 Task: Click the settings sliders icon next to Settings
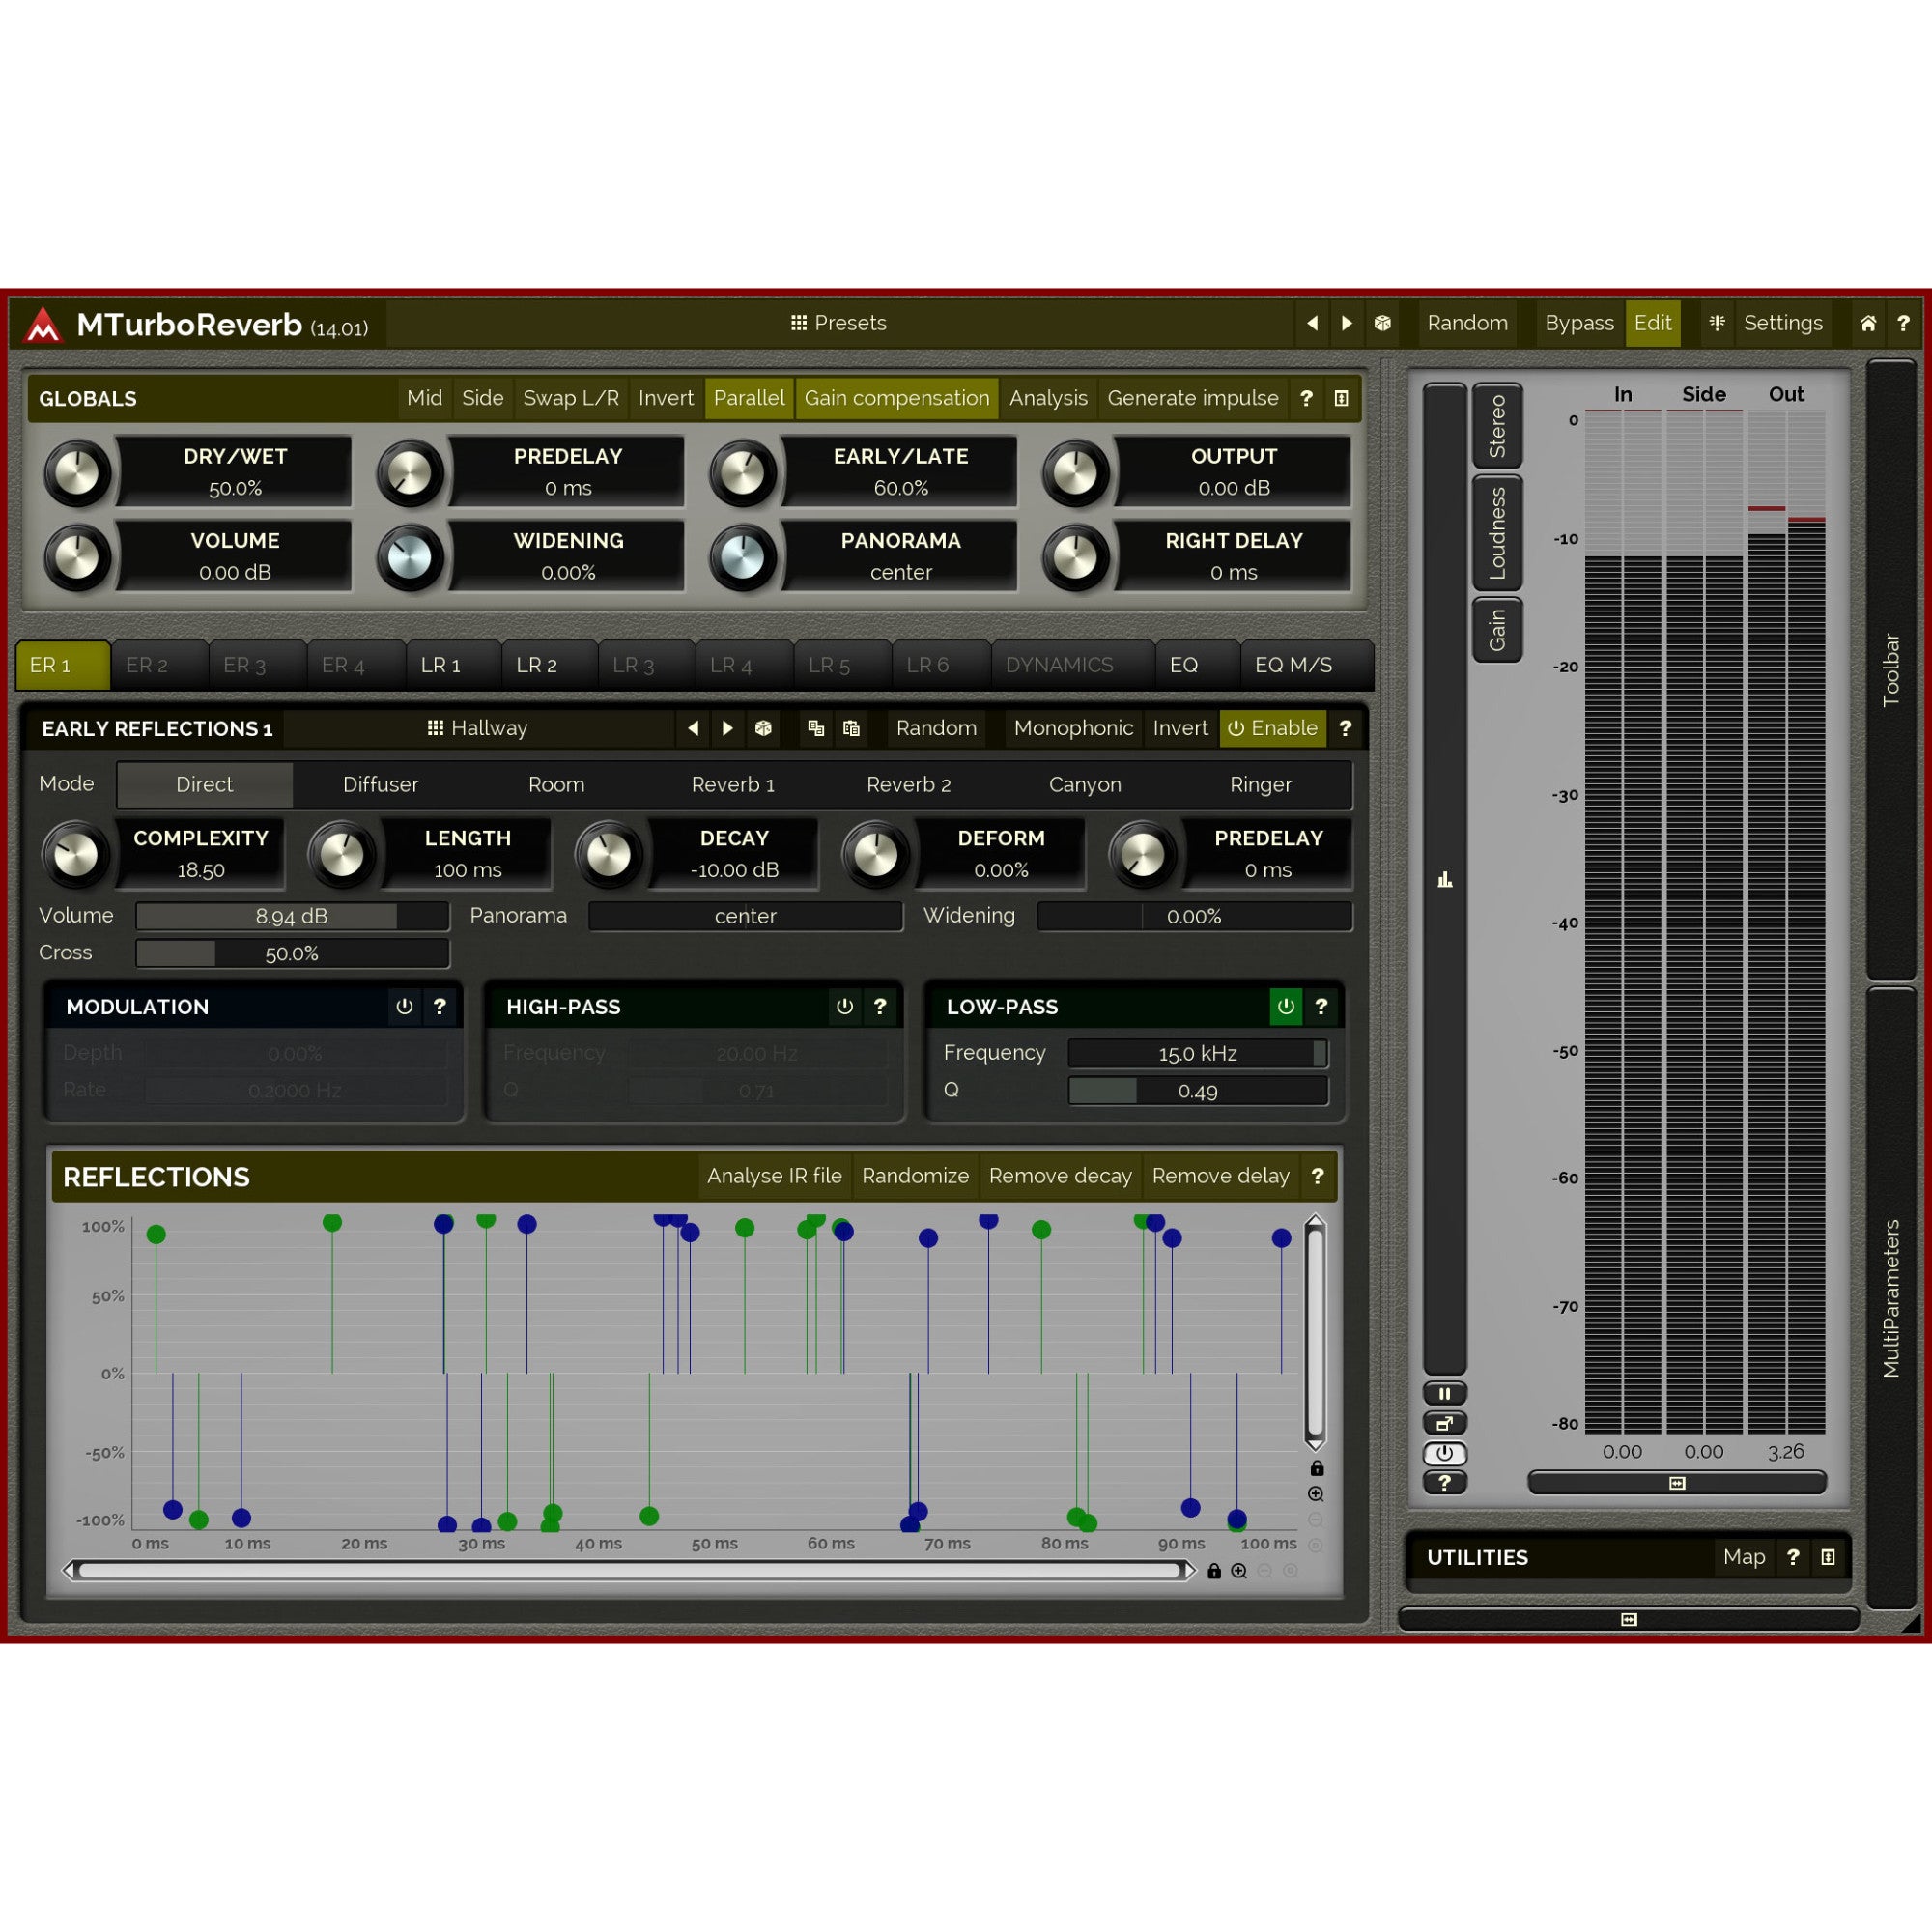[x=1717, y=323]
